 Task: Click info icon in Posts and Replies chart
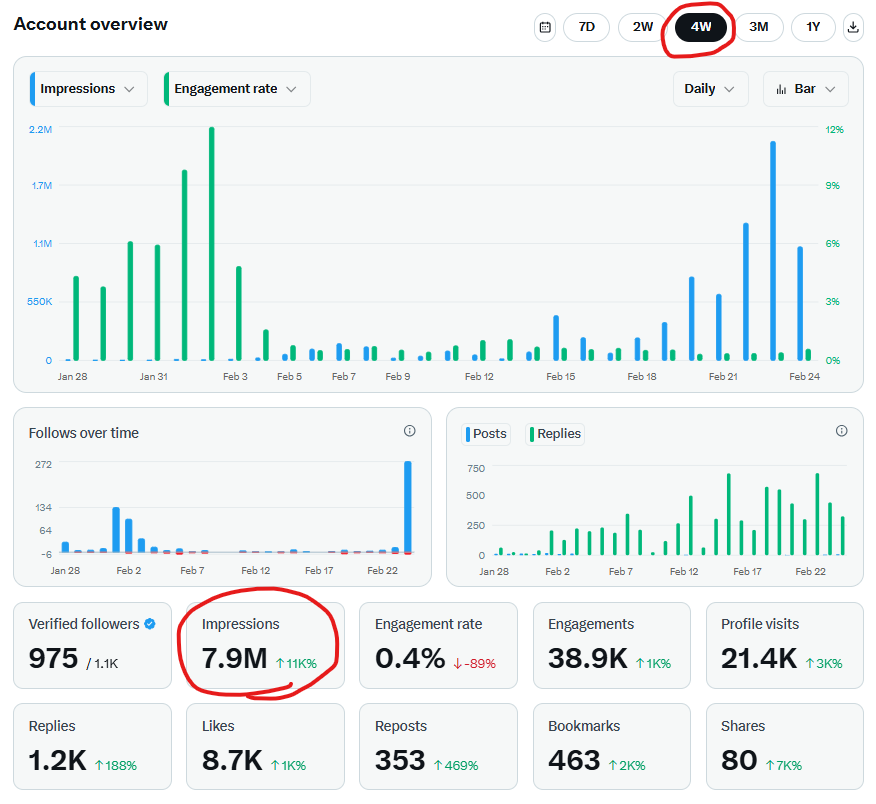pyautogui.click(x=841, y=431)
